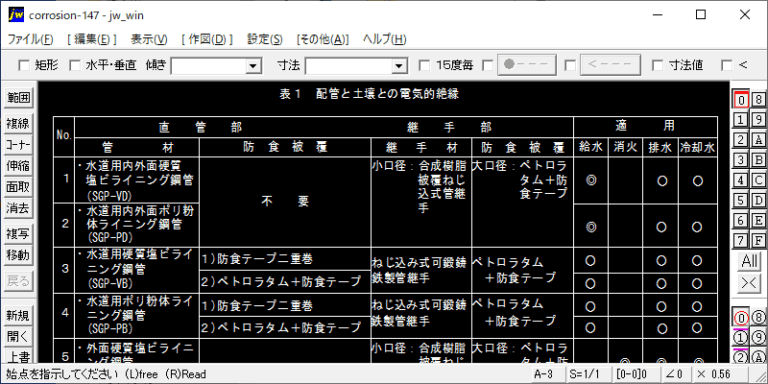Open the 設定(S) menu
Image resolution: width=768 pixels, height=384 pixels.
point(264,39)
